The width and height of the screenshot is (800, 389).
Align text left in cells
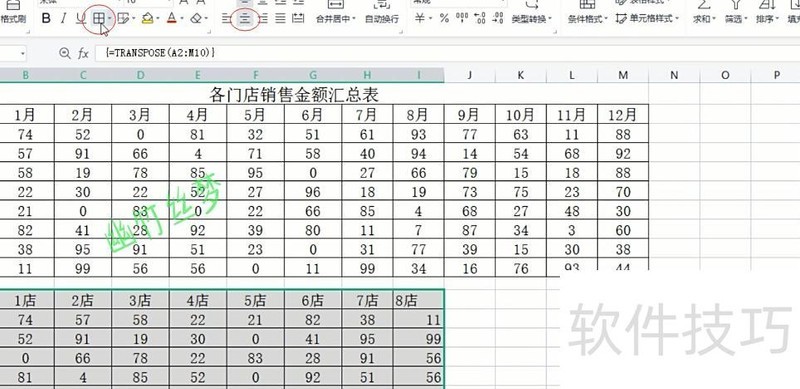pyautogui.click(x=227, y=19)
